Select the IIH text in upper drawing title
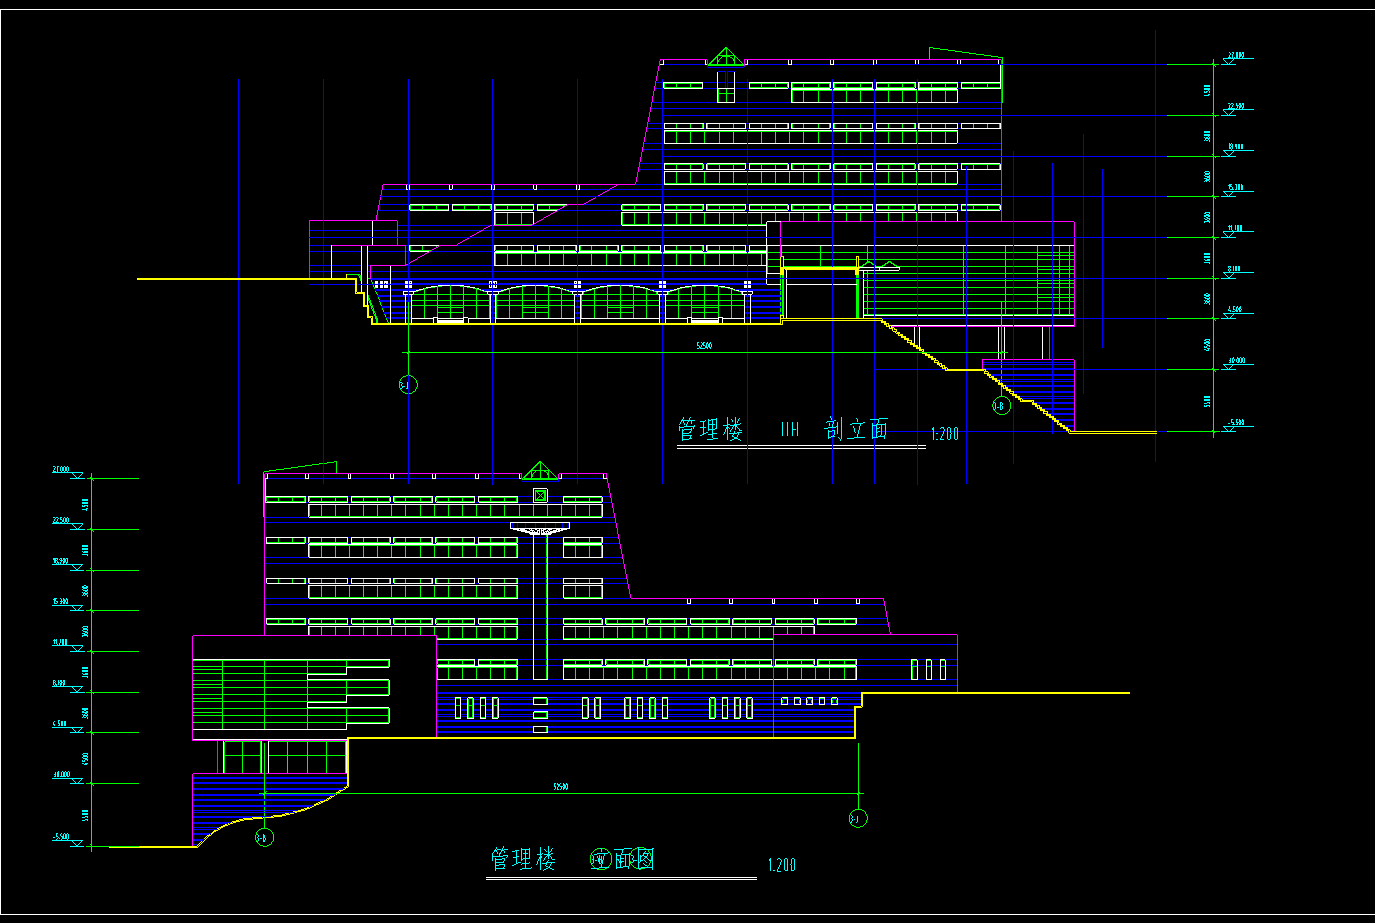 pos(790,430)
